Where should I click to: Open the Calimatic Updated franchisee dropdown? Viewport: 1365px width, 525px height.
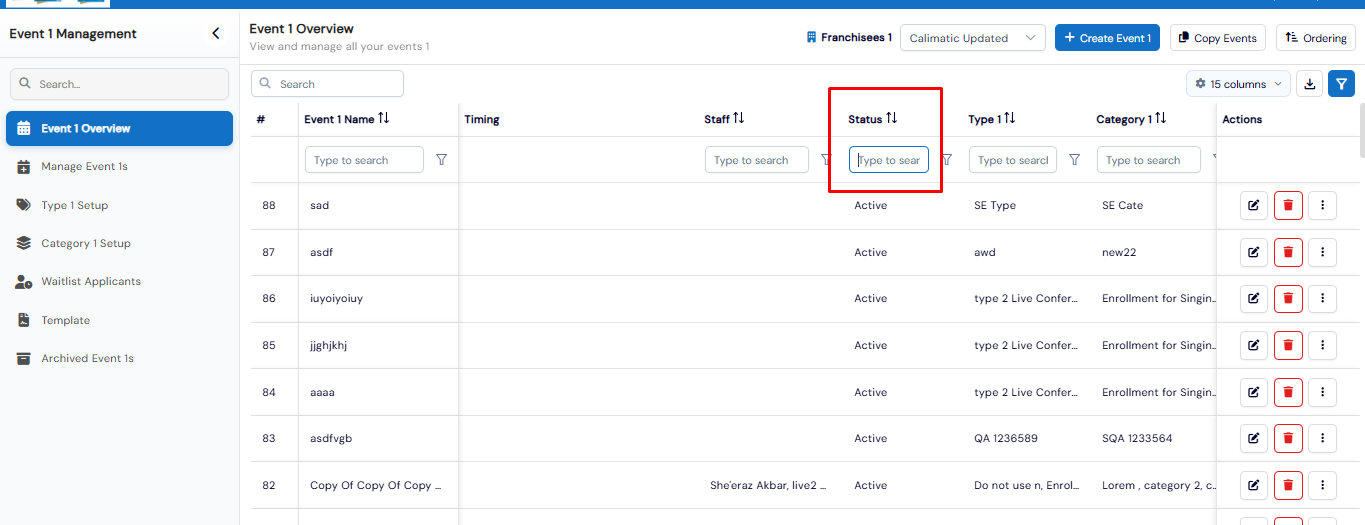pyautogui.click(x=972, y=38)
